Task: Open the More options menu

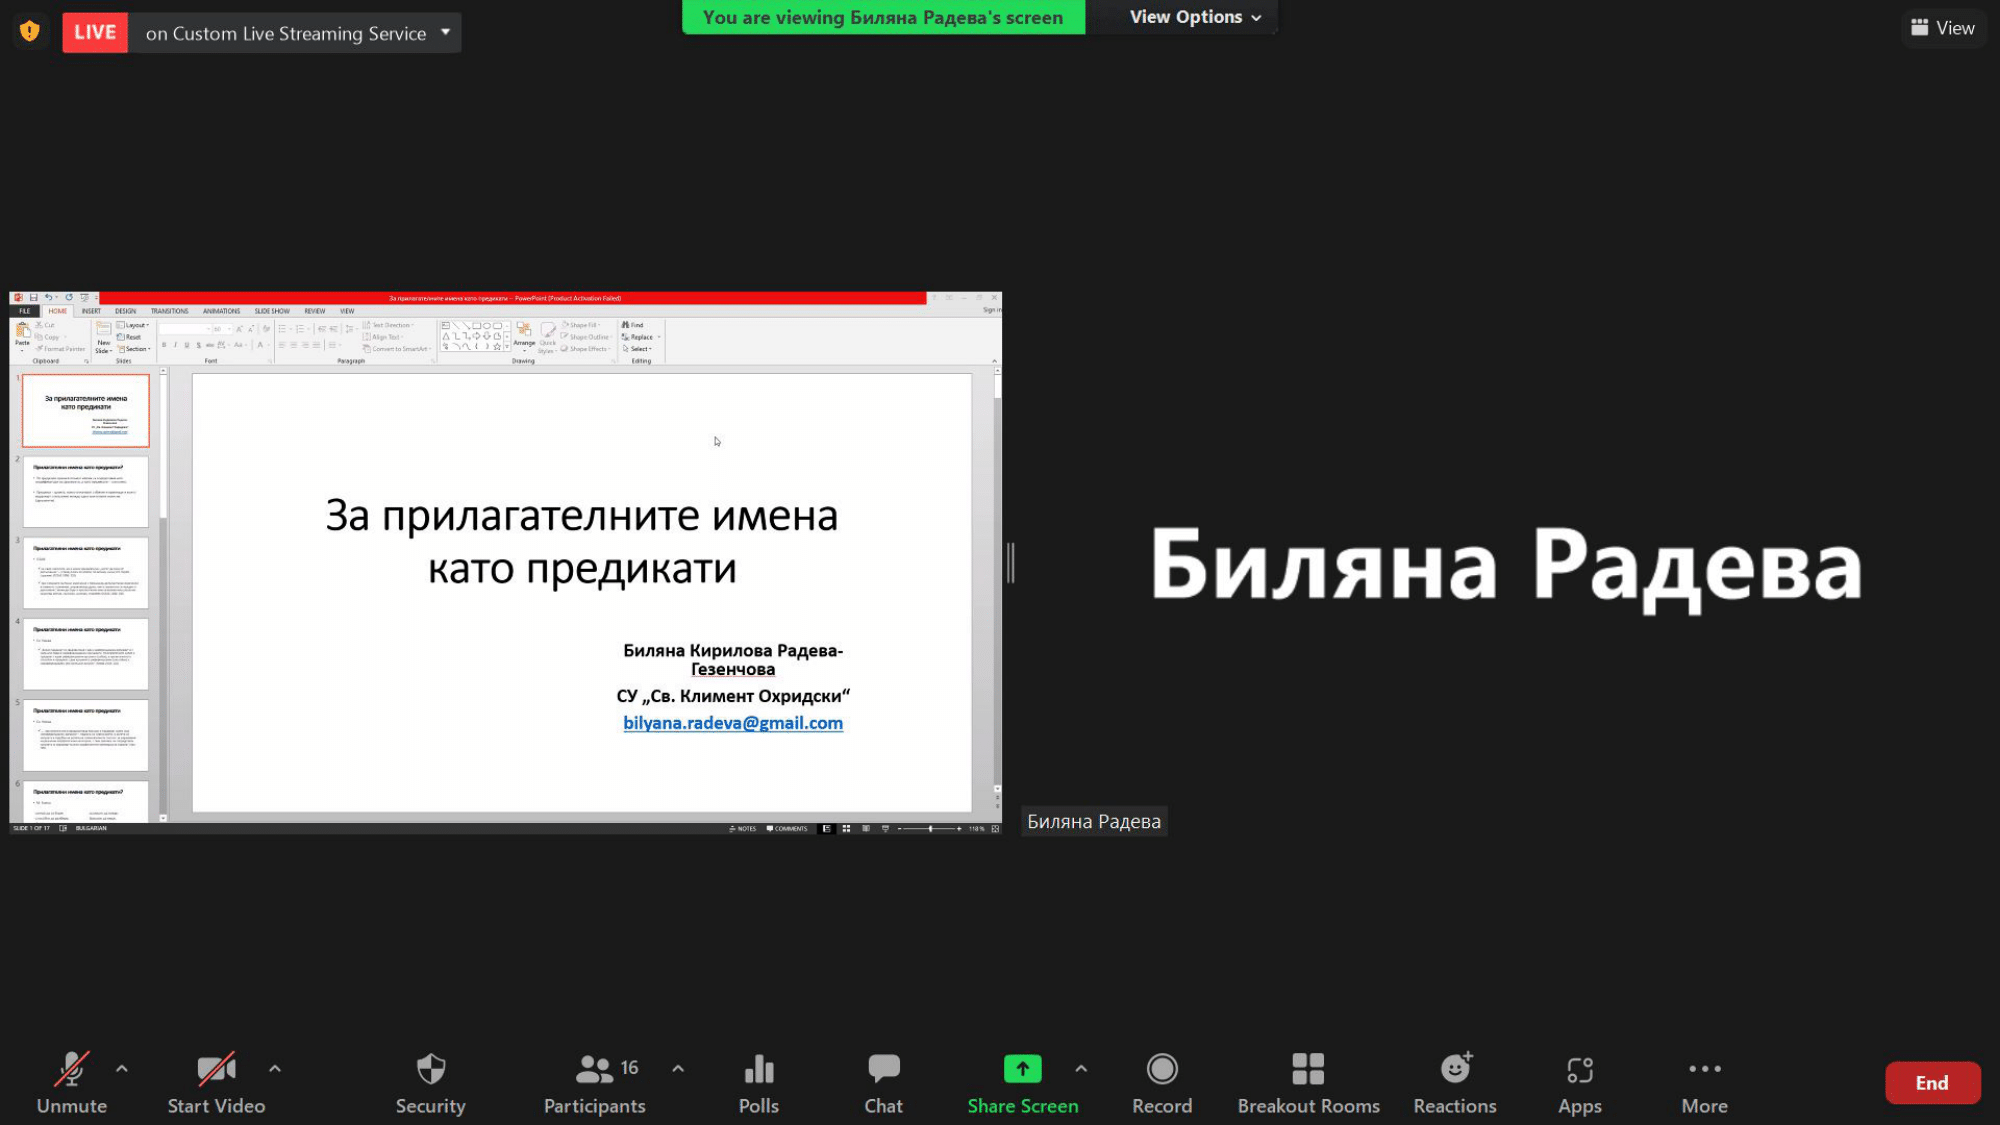Action: [1704, 1082]
